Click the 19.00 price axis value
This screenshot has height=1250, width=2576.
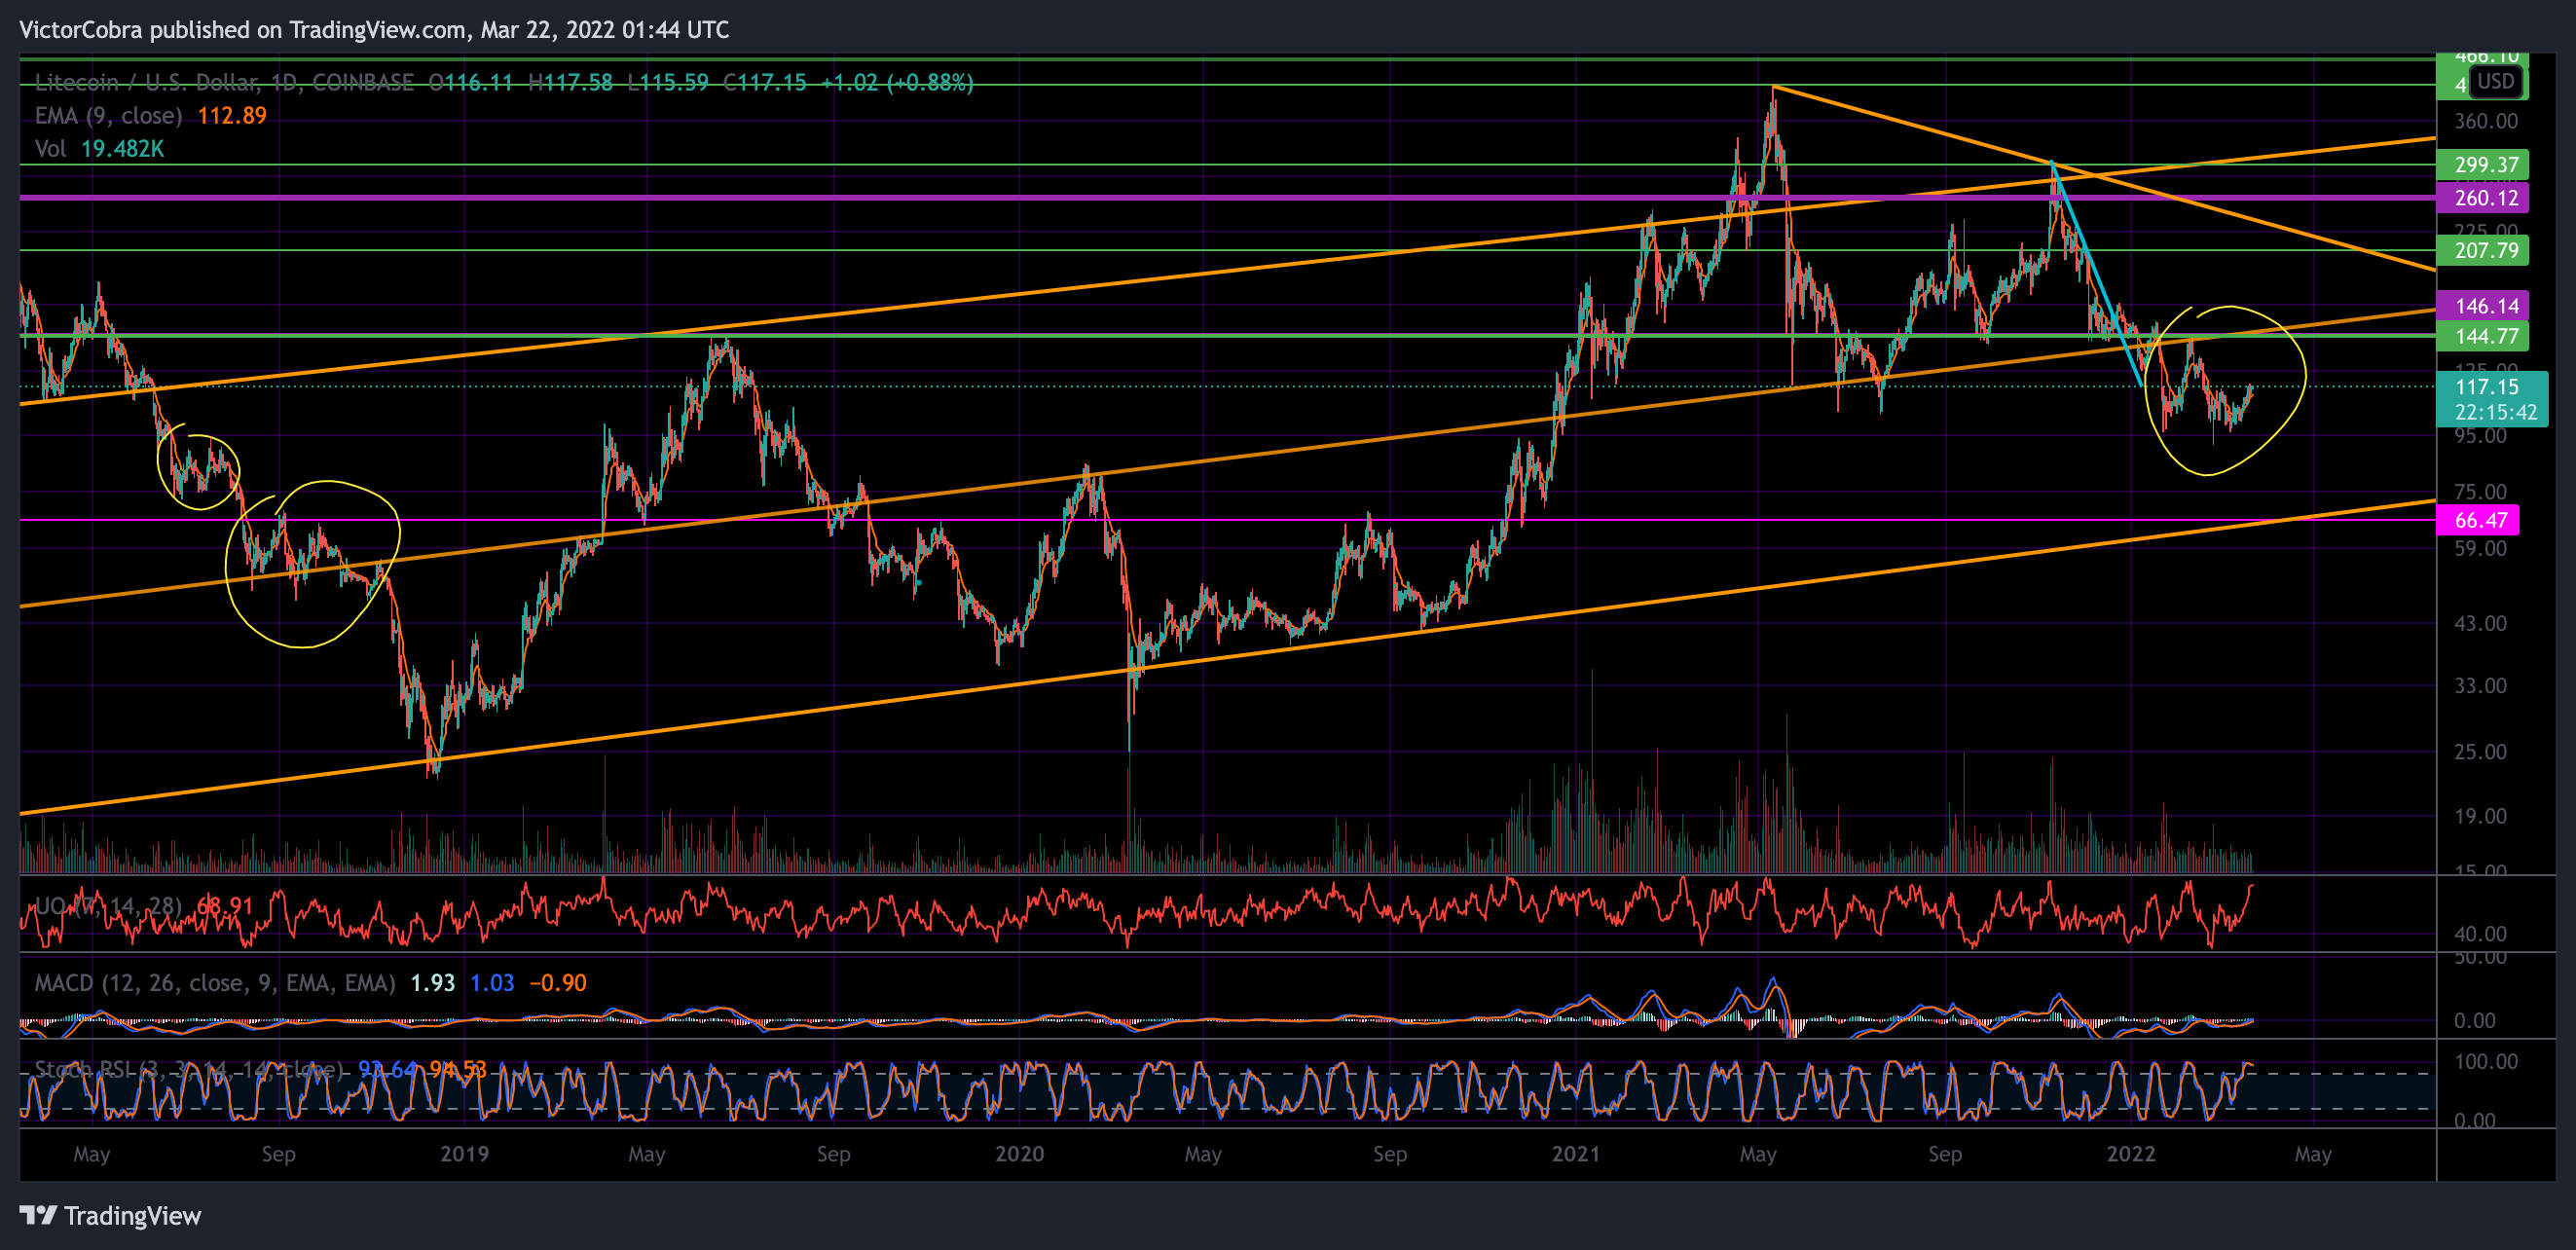click(x=2480, y=816)
